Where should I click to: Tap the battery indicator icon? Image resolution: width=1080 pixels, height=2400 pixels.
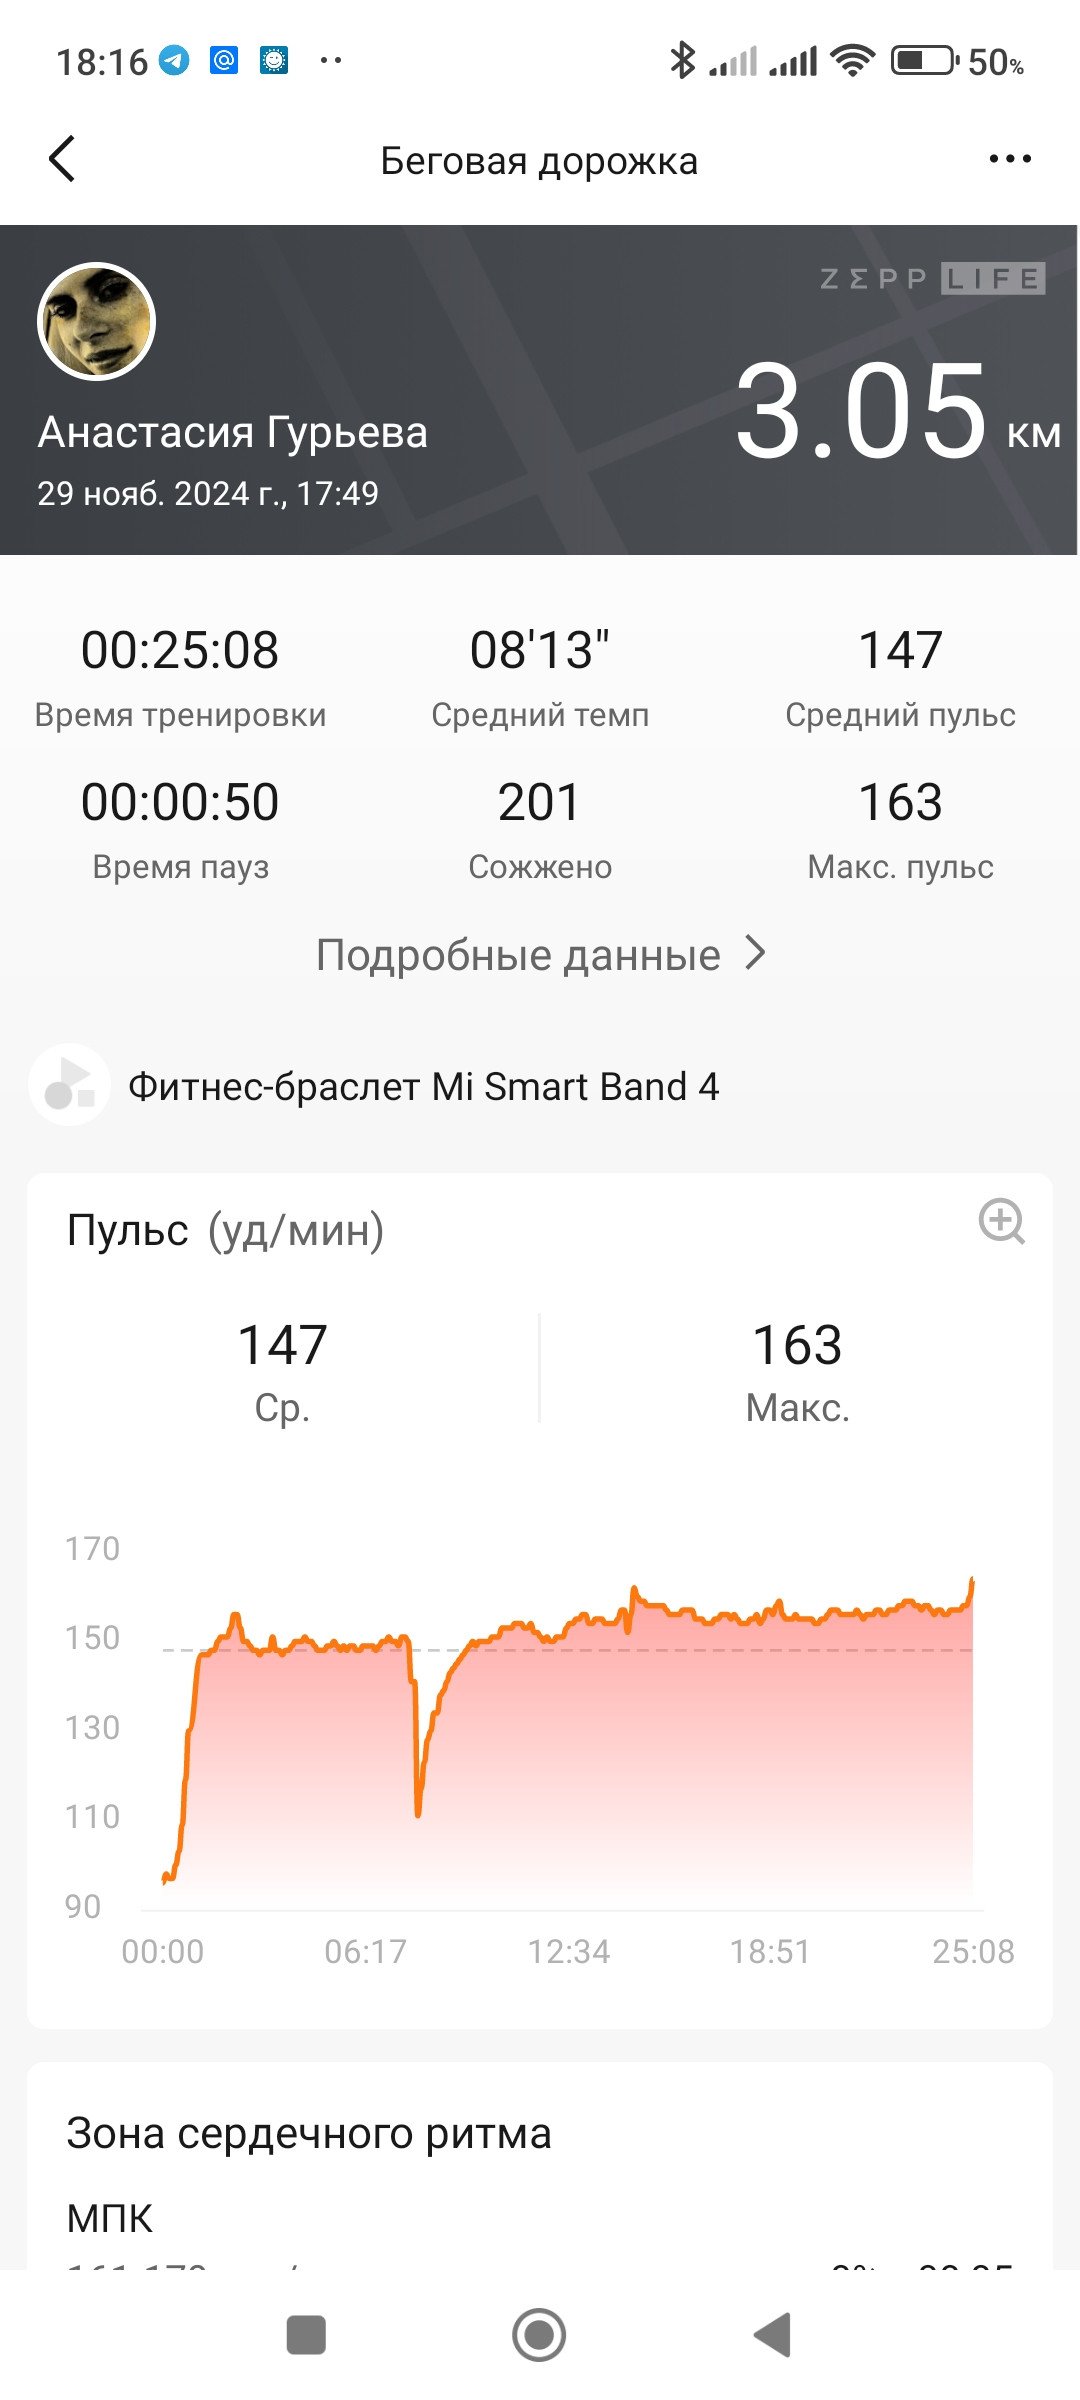[924, 60]
